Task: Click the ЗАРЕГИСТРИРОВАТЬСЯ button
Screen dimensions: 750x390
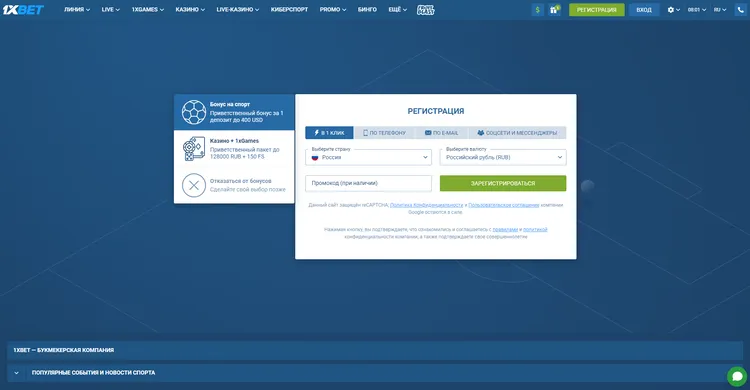Action: [503, 183]
